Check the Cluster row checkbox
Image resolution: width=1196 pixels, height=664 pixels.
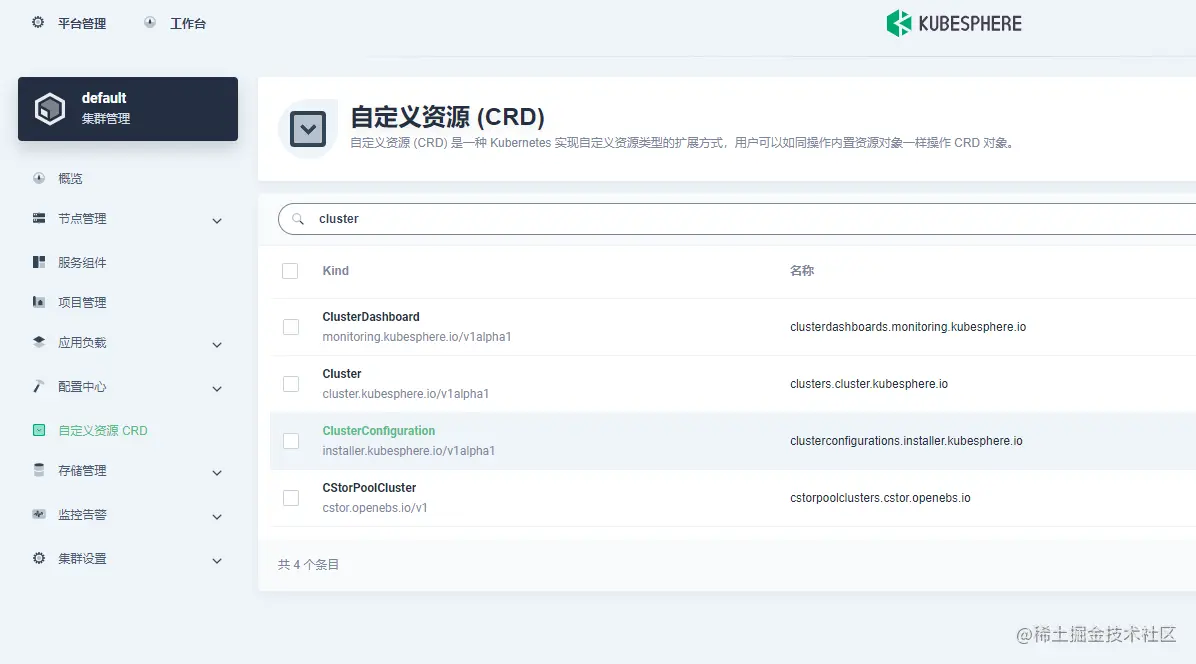point(291,384)
